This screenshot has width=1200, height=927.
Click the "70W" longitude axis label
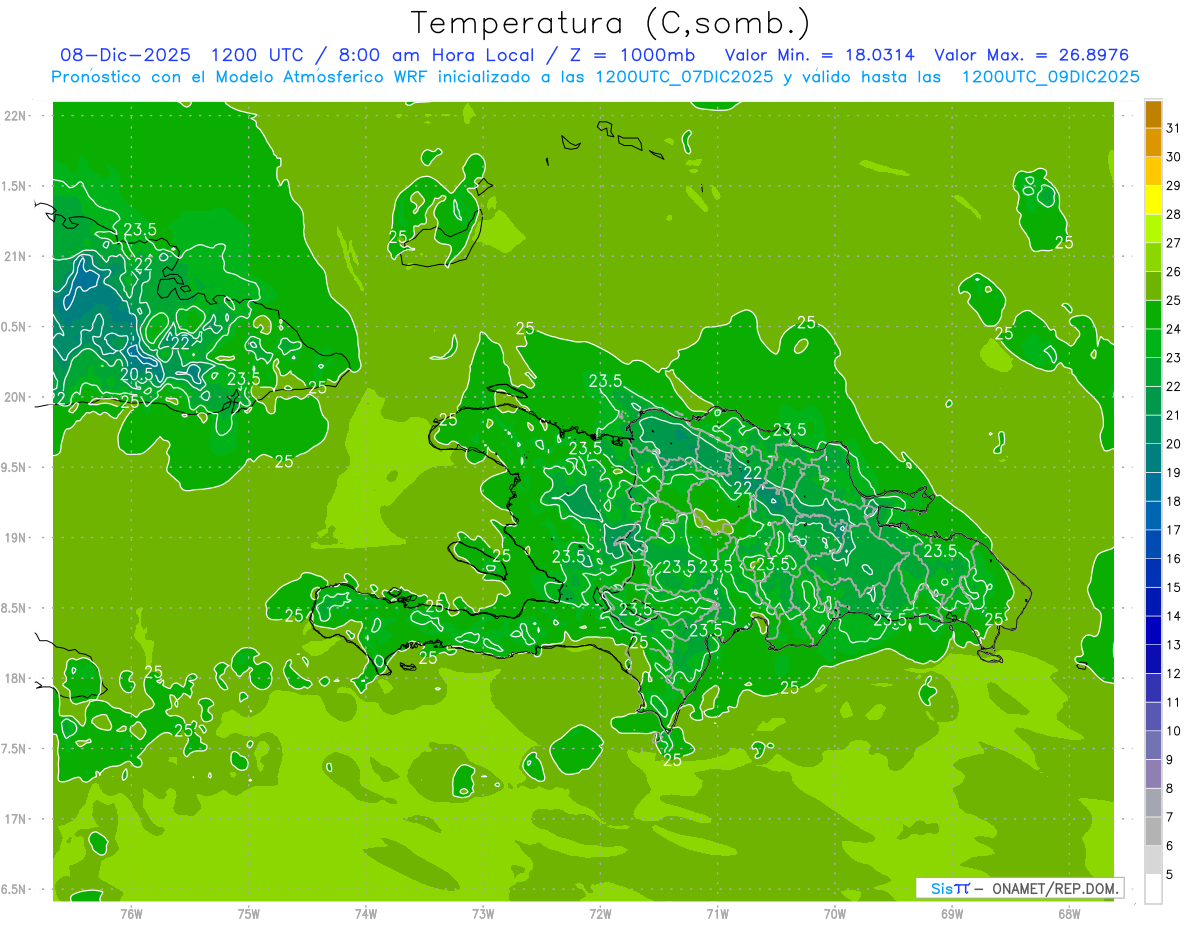(x=835, y=913)
